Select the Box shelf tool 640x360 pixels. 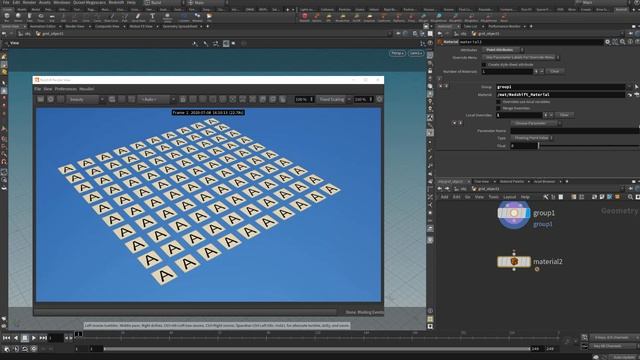(7, 17)
